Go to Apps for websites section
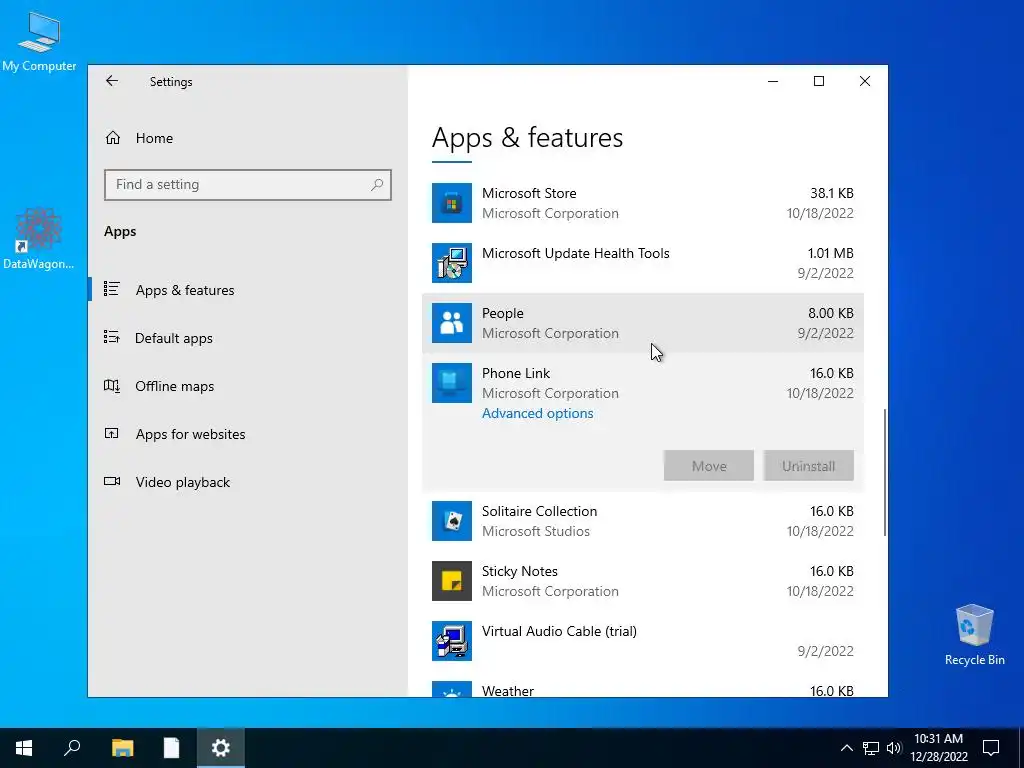Screen dimensions: 1024x768 [191, 434]
